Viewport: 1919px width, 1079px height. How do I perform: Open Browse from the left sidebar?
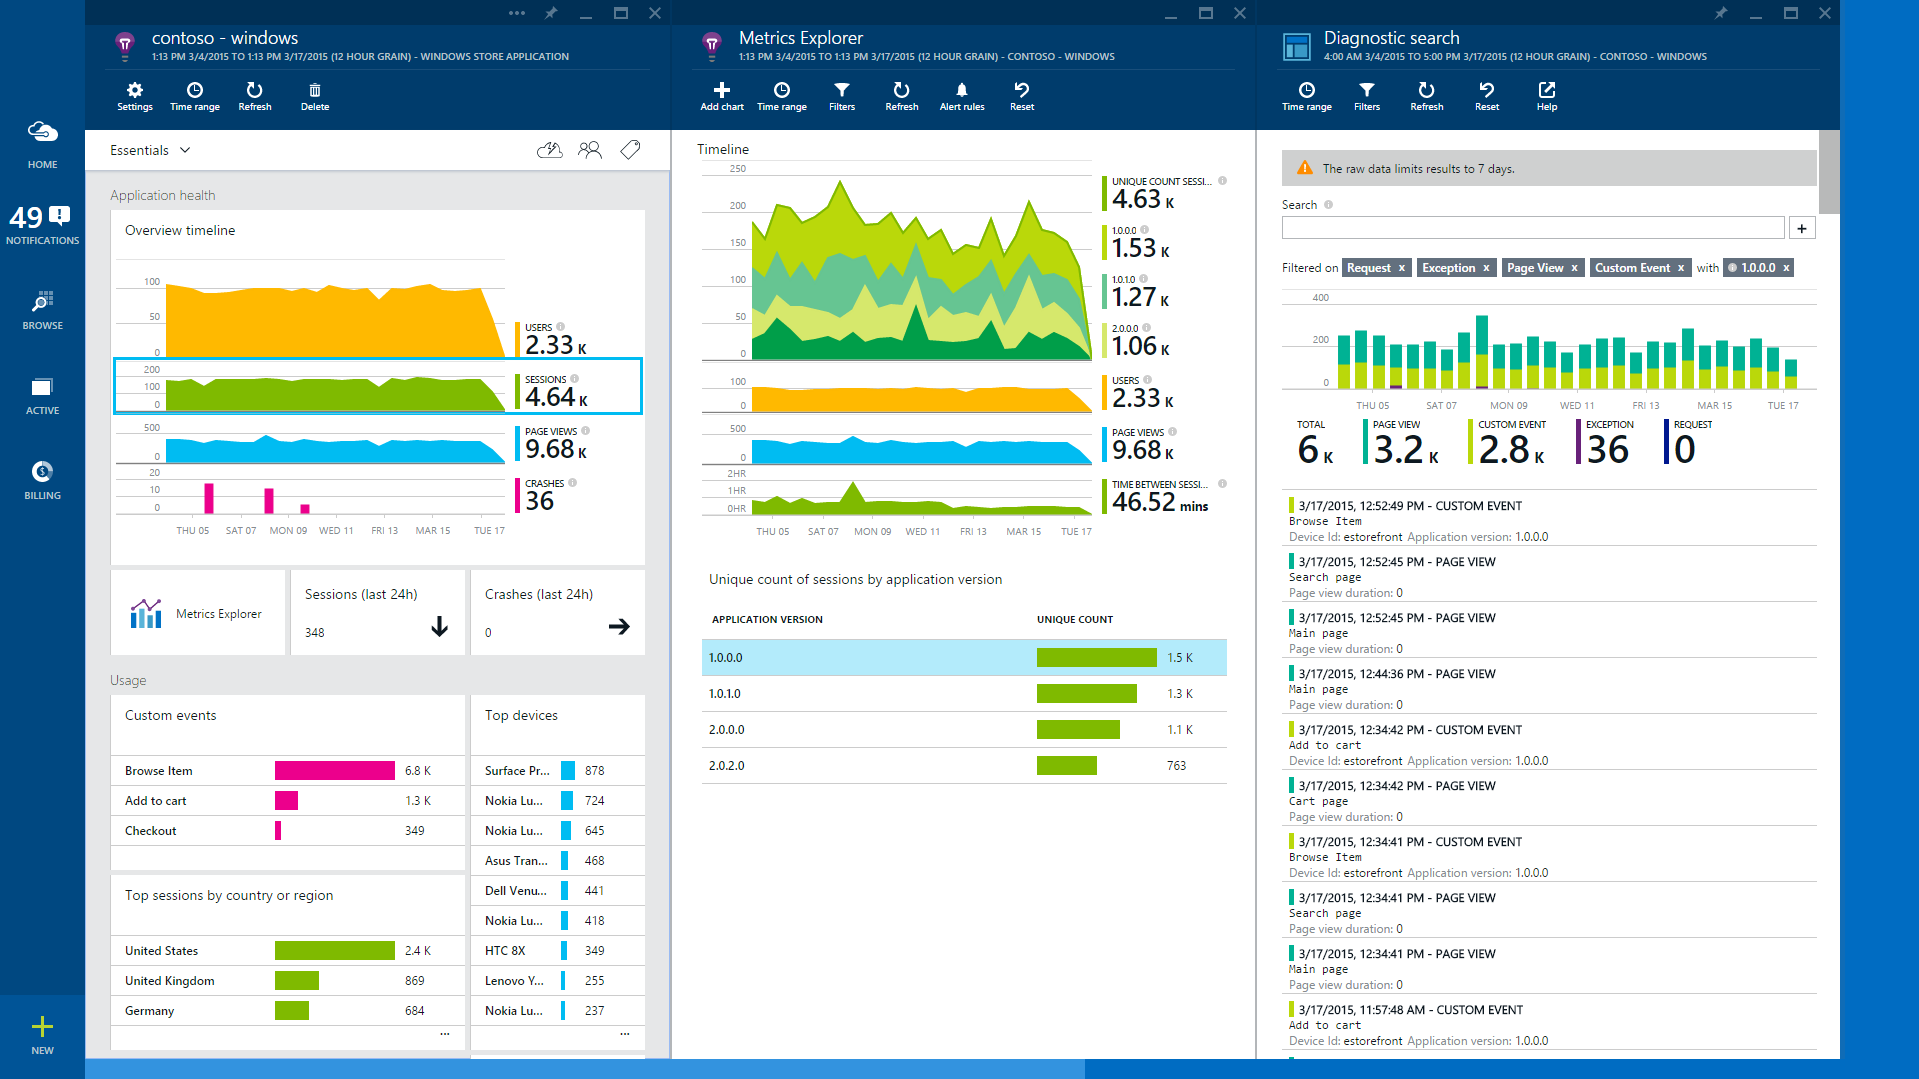point(42,310)
